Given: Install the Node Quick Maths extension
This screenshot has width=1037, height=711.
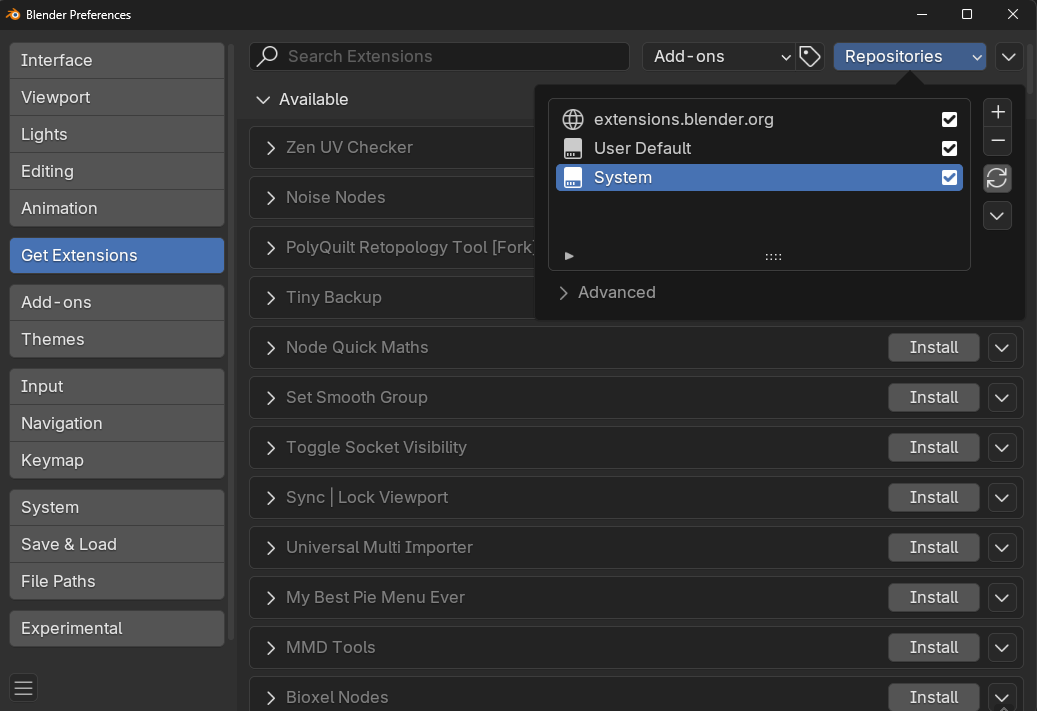Looking at the screenshot, I should tap(933, 347).
